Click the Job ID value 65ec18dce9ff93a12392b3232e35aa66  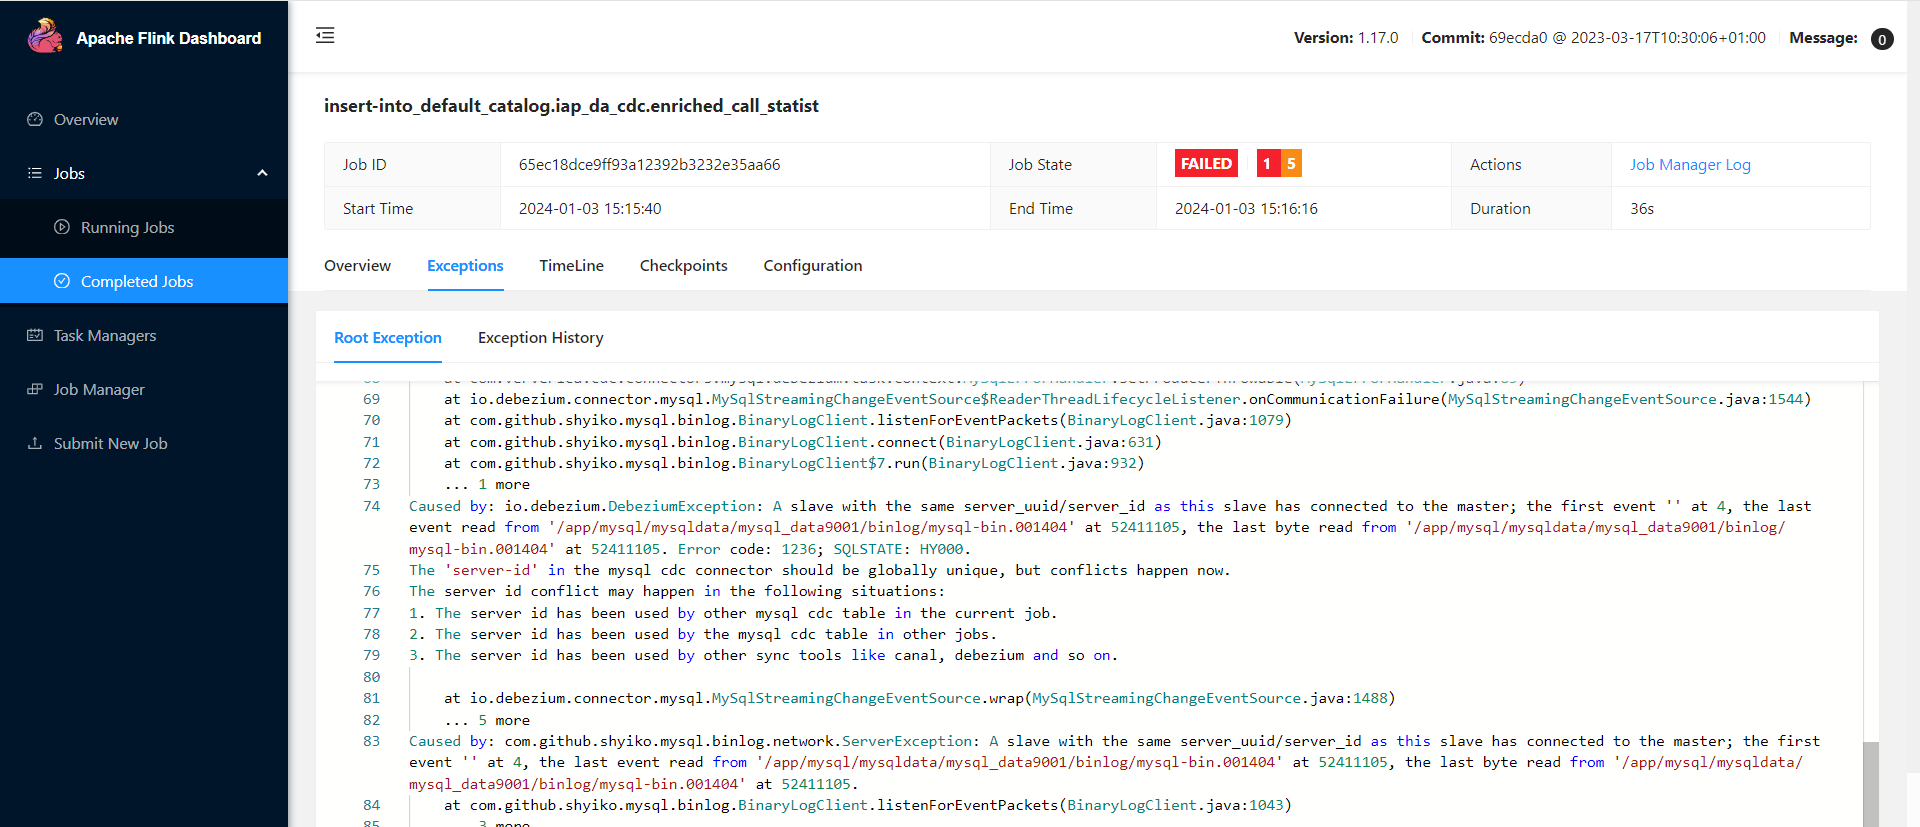649,164
